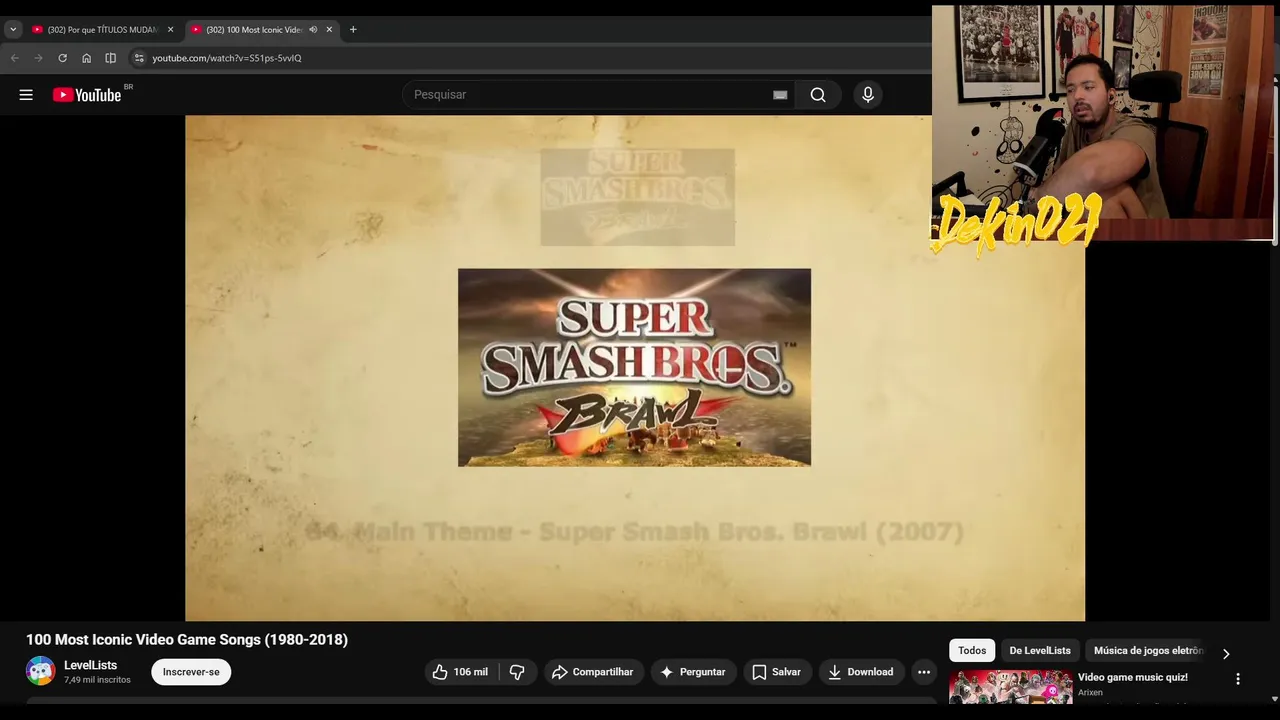Open options menu for 'Video game music quiz!'

point(1238,679)
